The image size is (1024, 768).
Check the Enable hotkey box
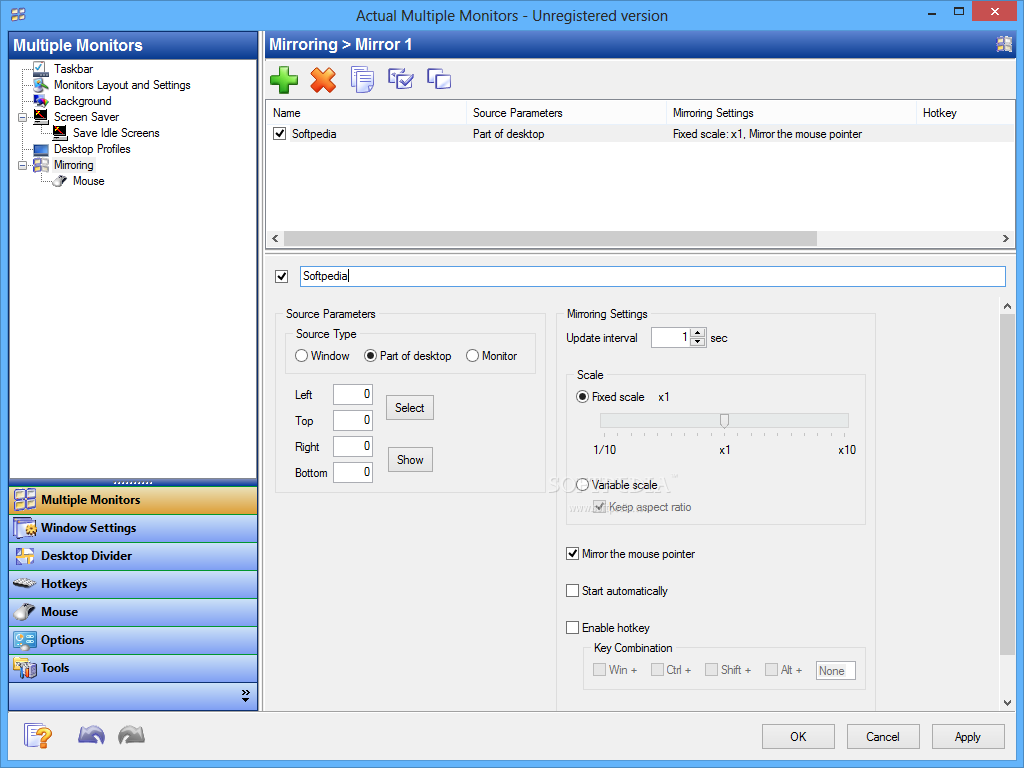point(572,628)
